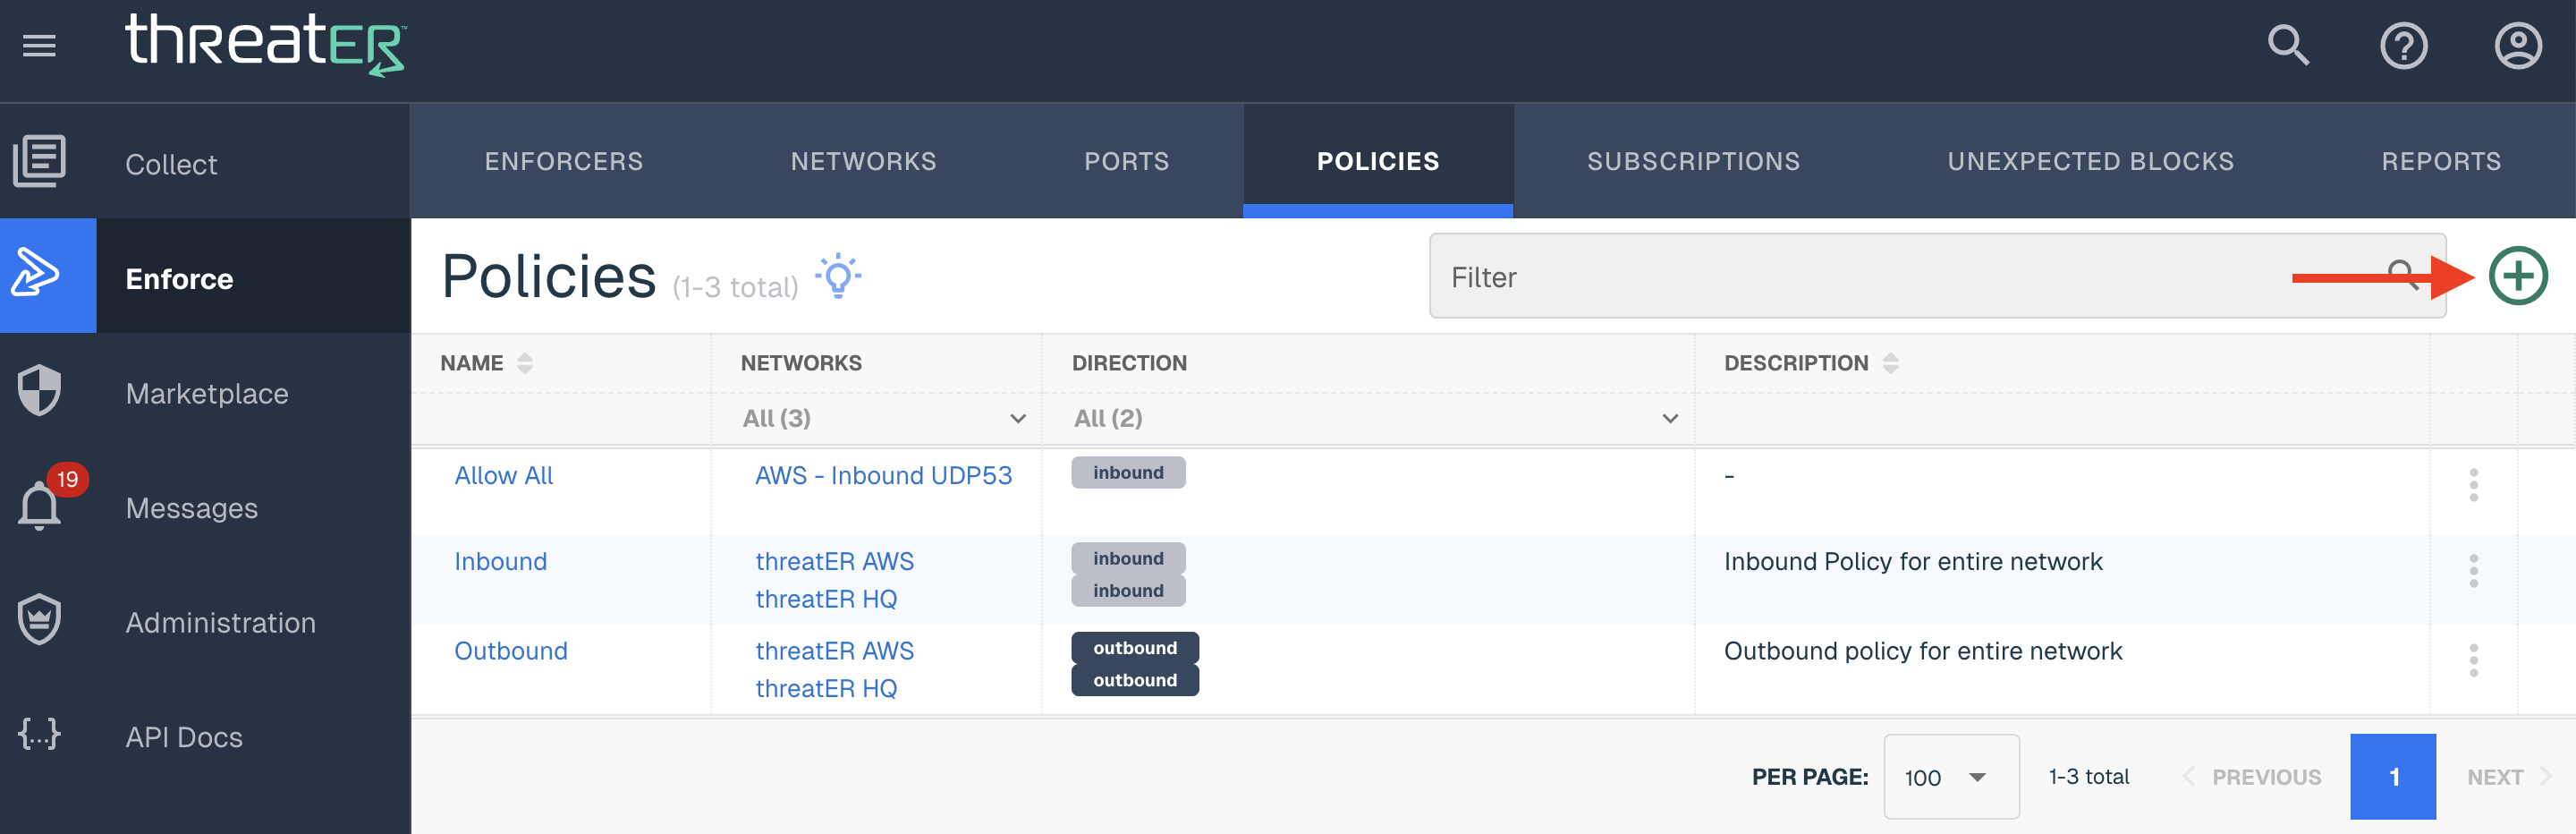Open threatER HQ network in Inbound row
This screenshot has width=2576, height=834.
click(x=826, y=599)
